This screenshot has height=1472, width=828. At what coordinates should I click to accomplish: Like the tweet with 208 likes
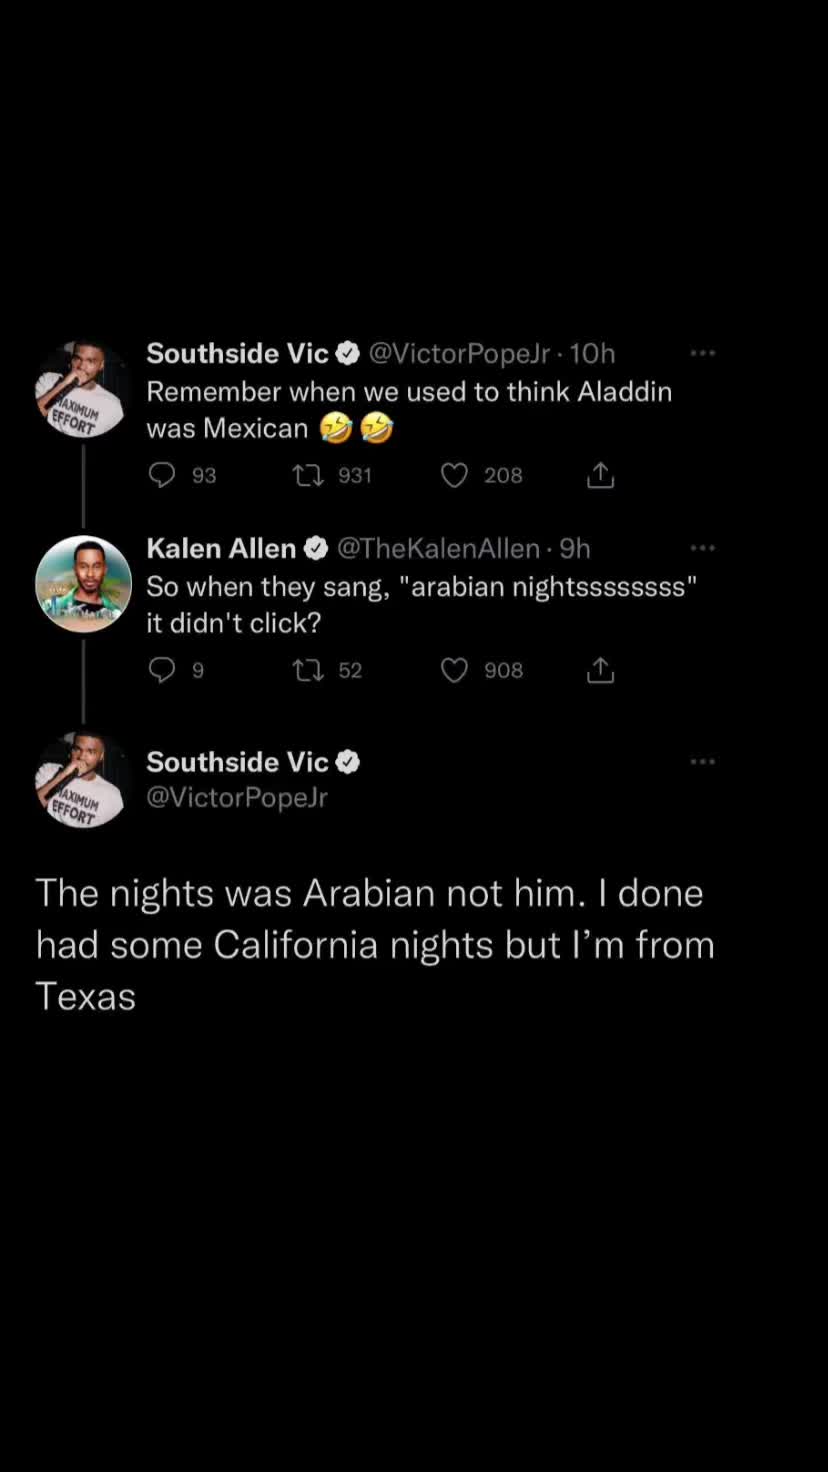pos(455,475)
